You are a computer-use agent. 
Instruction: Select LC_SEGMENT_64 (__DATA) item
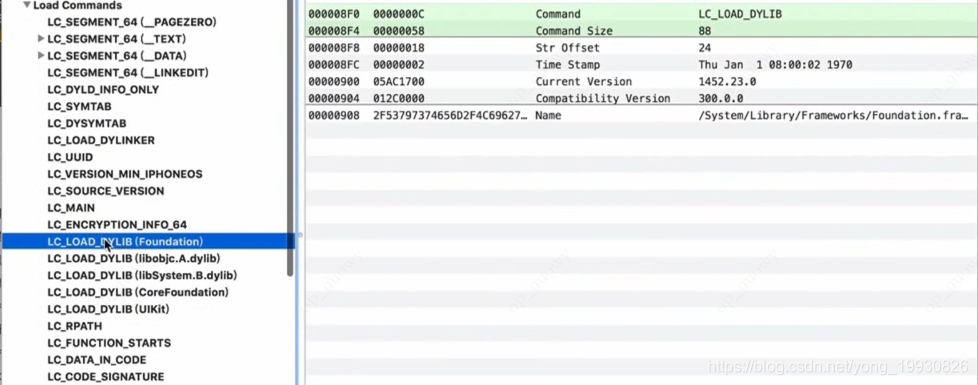(x=117, y=56)
